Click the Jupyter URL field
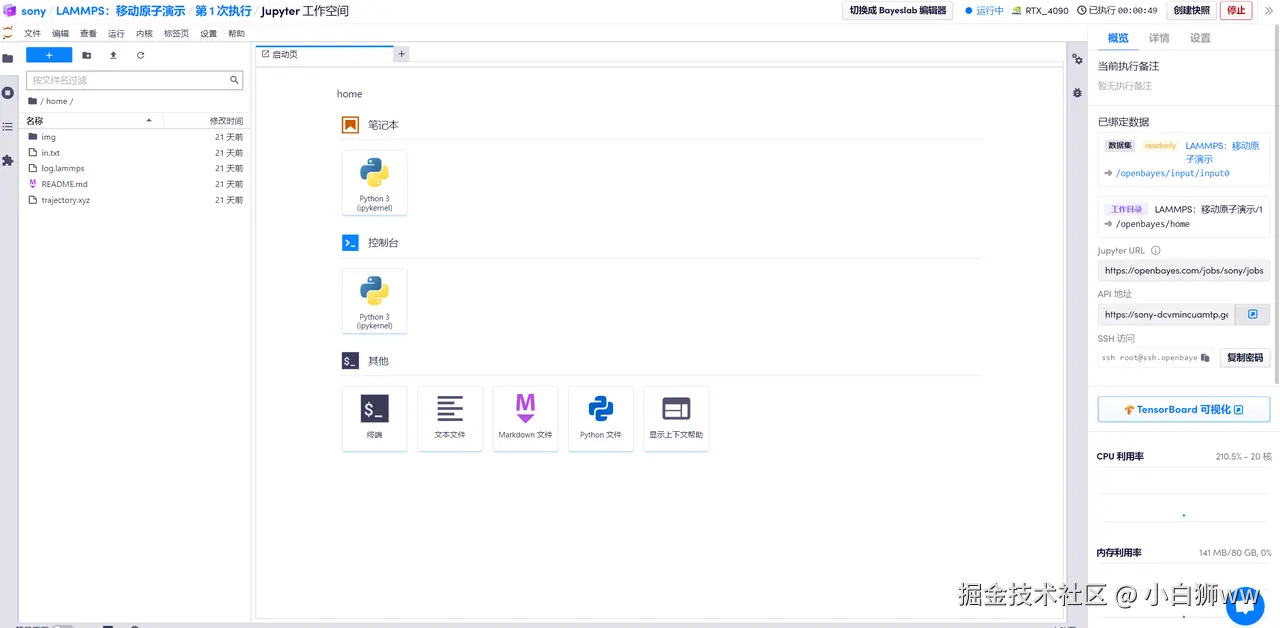 [x=1184, y=270]
